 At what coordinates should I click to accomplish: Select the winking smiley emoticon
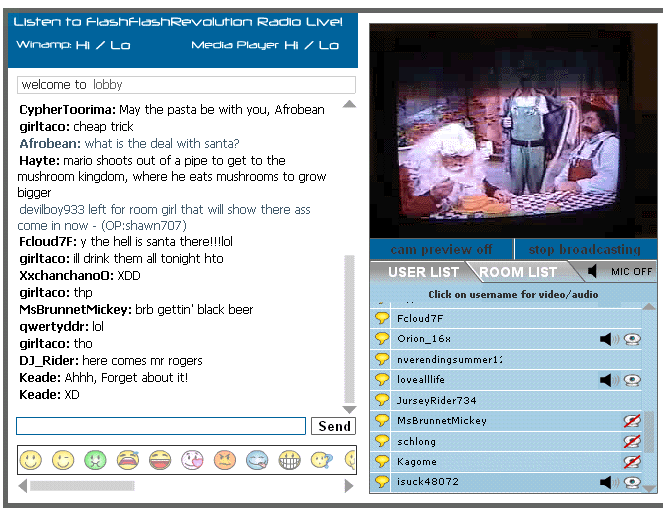tap(63, 460)
